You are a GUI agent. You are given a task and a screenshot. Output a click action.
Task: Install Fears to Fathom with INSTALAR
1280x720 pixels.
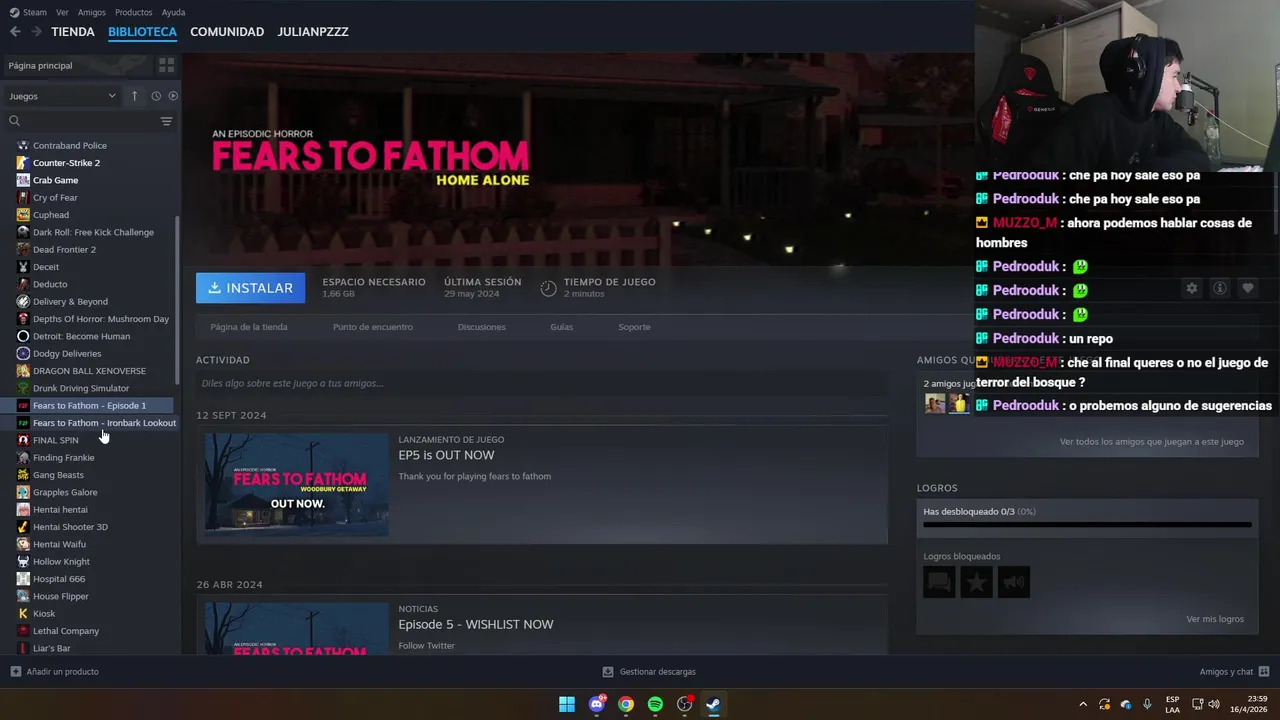point(251,288)
